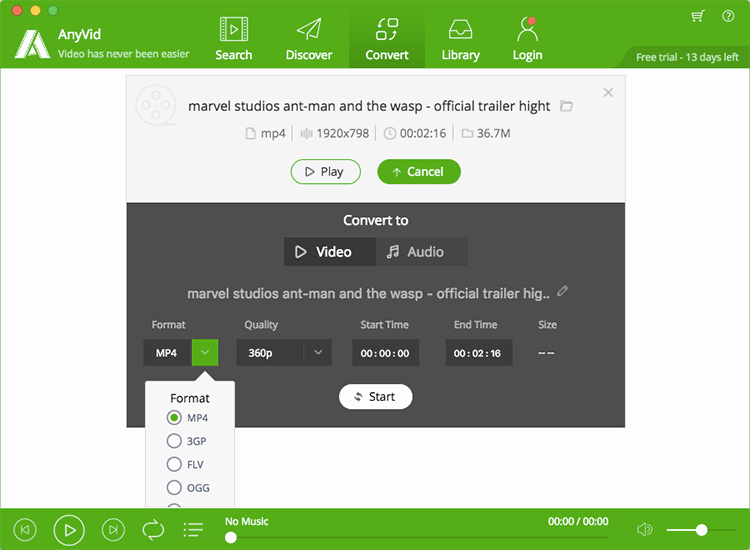Collapse the Format dropdown arrow
This screenshot has width=750, height=550.
click(x=205, y=352)
